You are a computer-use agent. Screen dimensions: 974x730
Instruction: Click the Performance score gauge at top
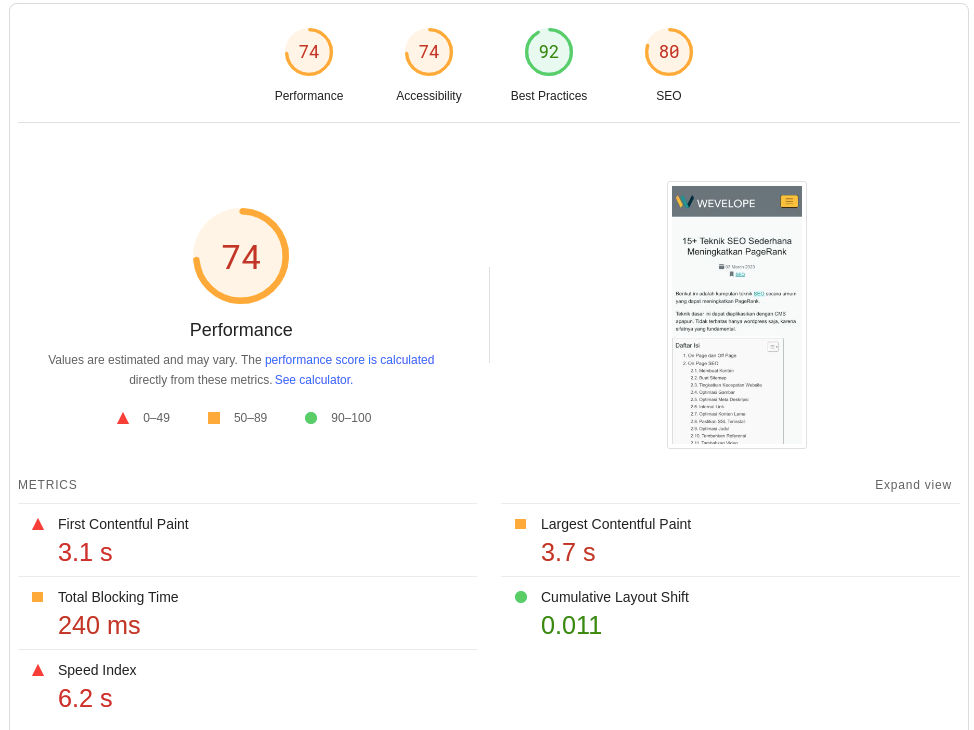point(308,52)
